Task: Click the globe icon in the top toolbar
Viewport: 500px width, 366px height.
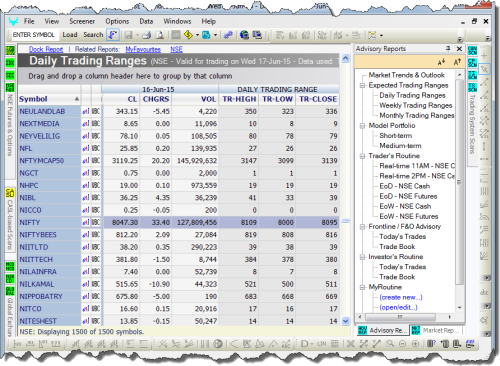Action: coord(244,35)
